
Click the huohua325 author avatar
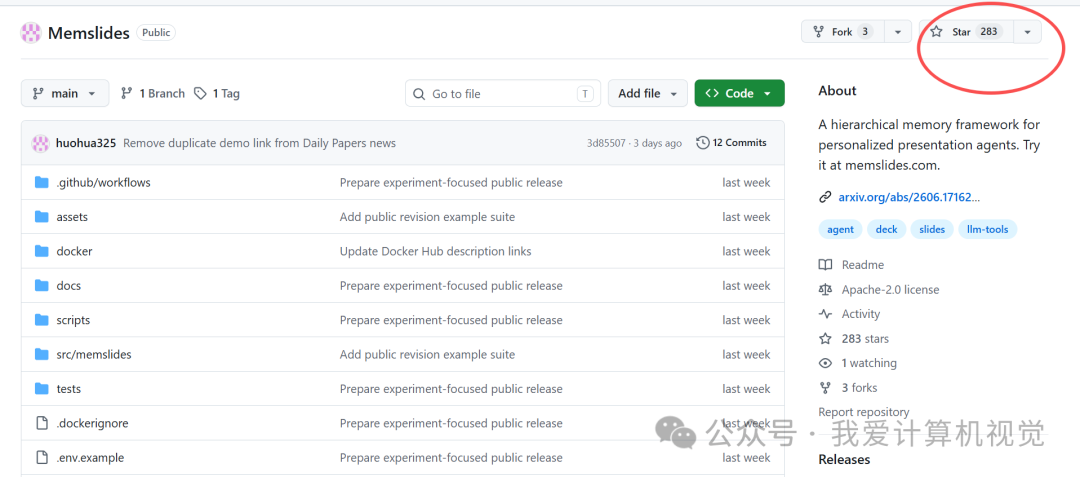pos(41,143)
